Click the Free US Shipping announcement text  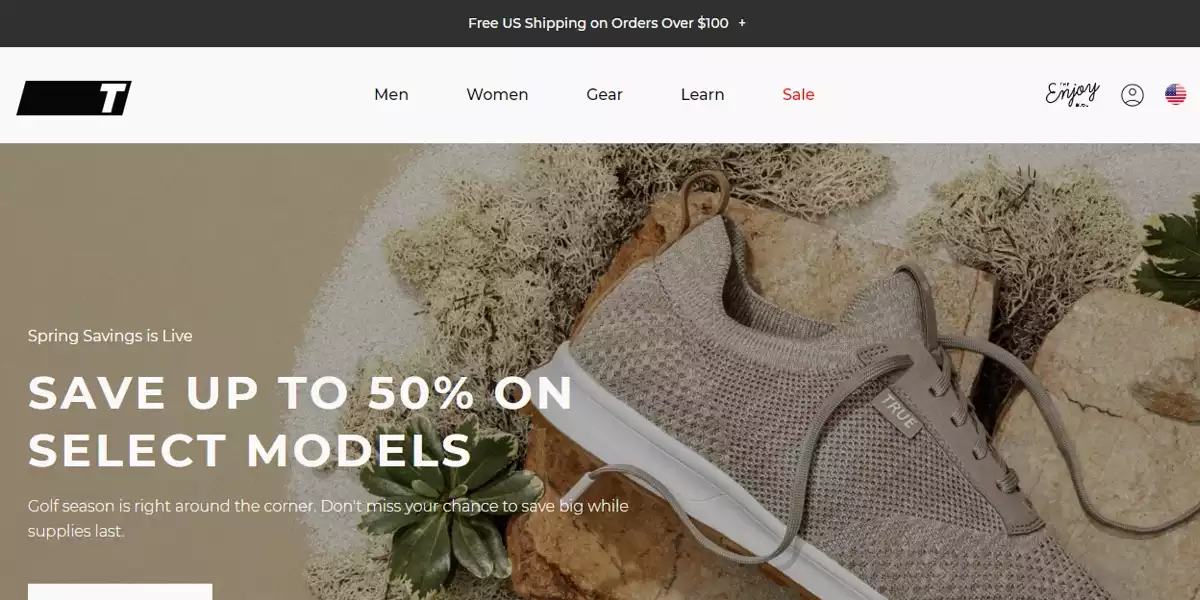coord(598,23)
